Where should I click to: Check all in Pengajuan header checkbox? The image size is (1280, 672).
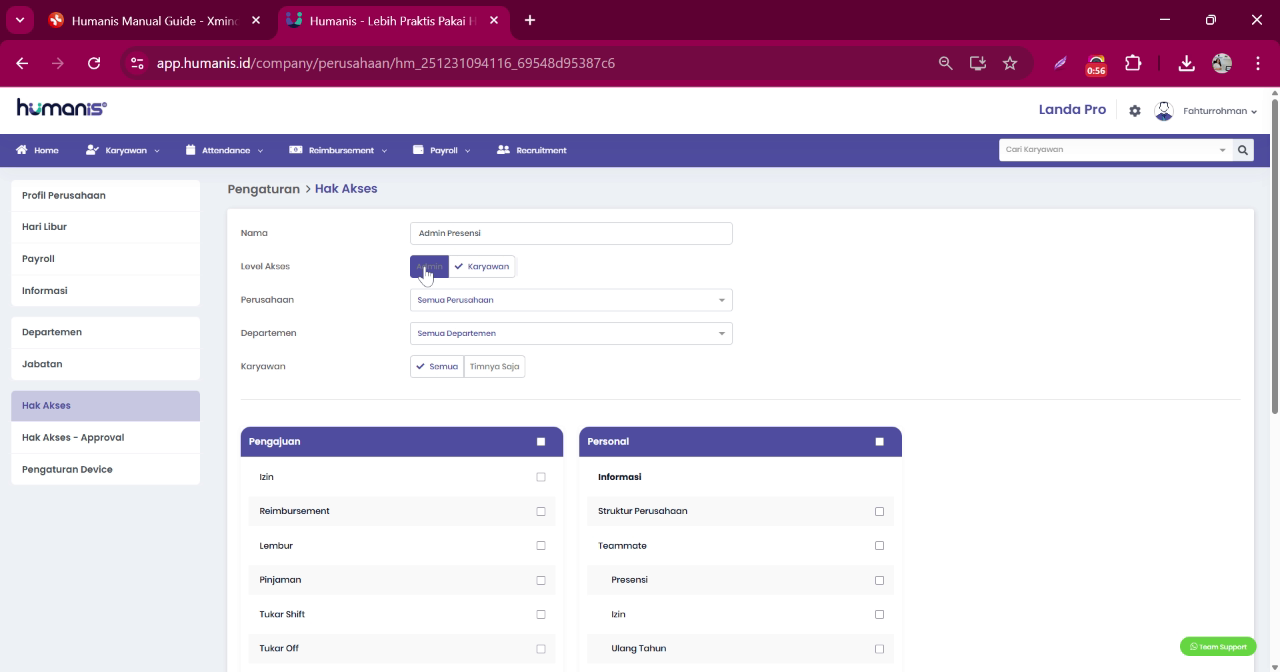click(541, 441)
